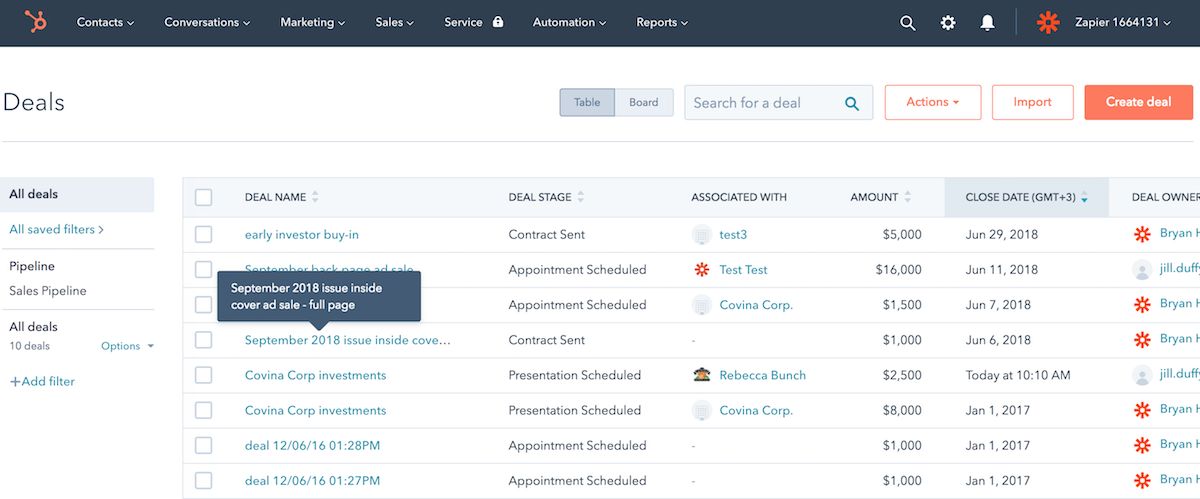Screen dimensions: 1200x499
Task: Click the Add filter link
Action: pos(42,381)
